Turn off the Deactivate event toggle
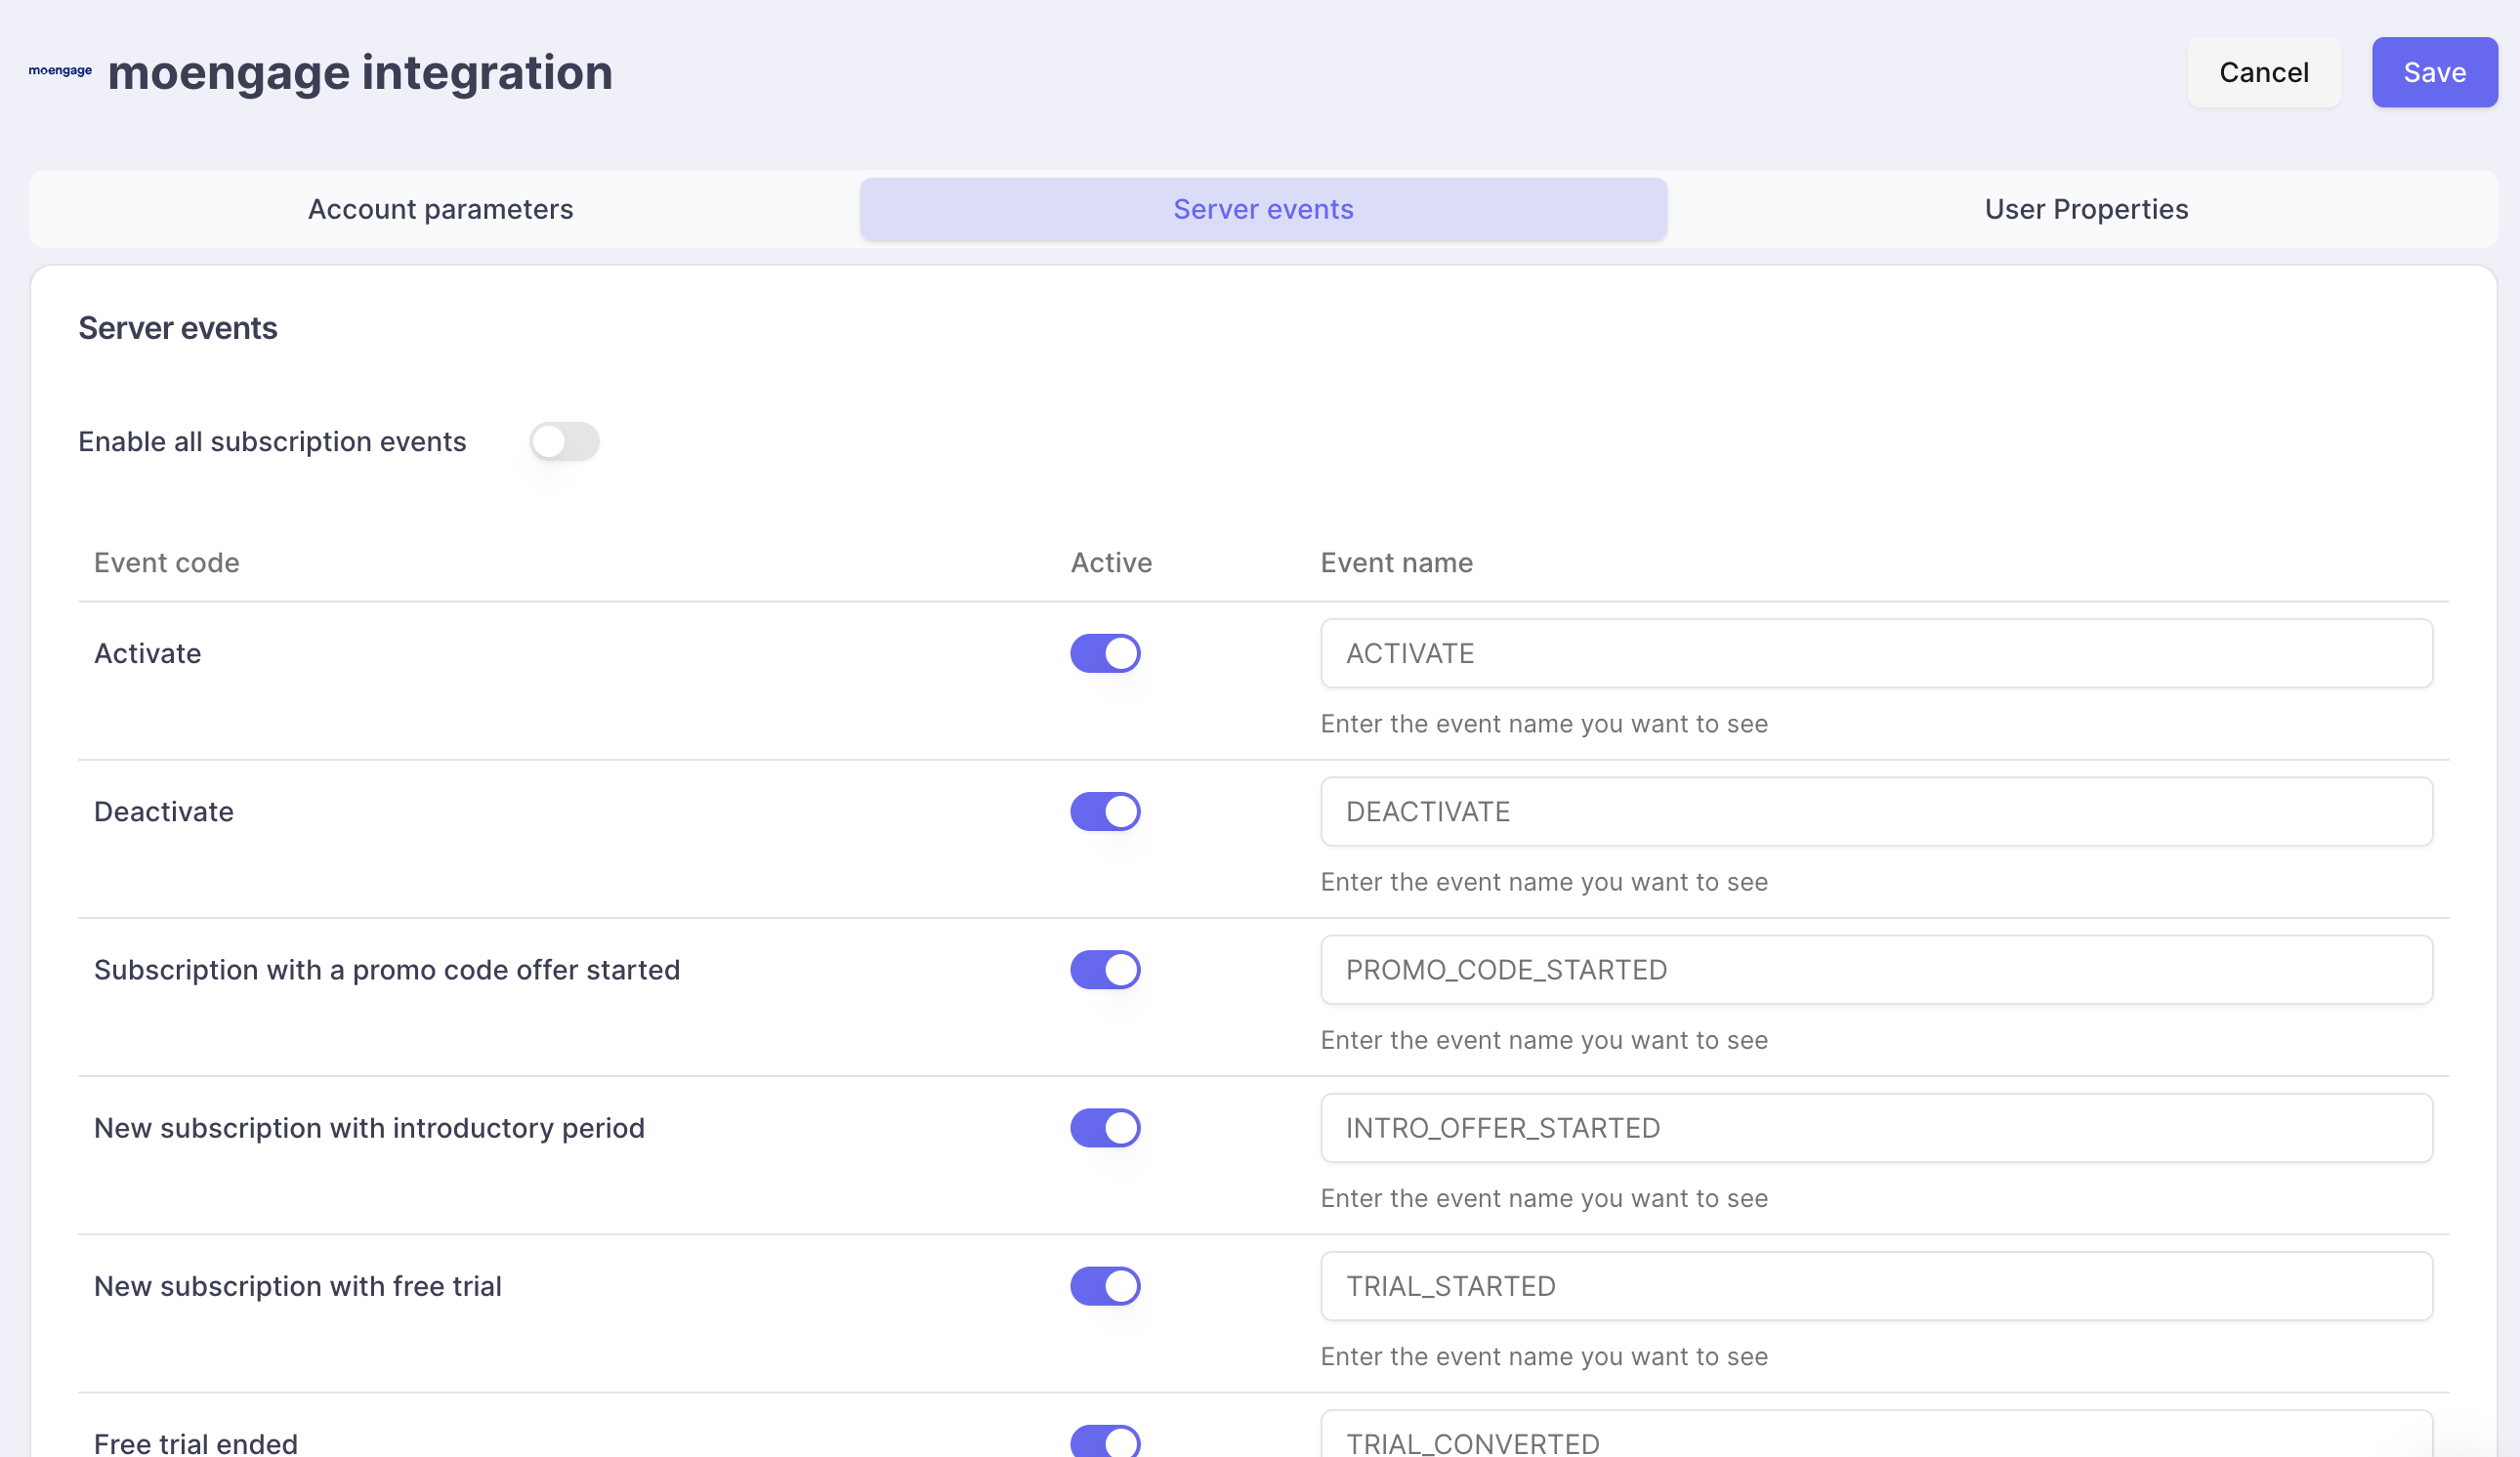 pyautogui.click(x=1105, y=811)
